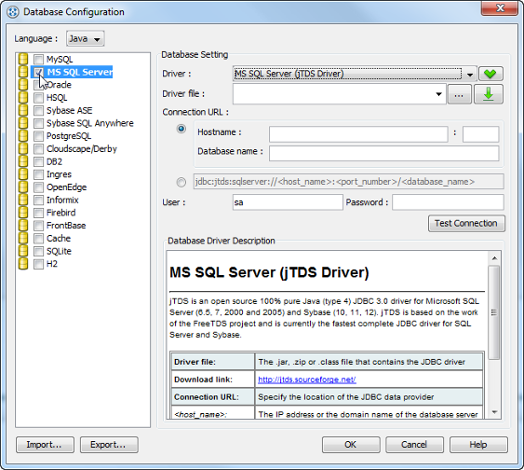Image resolution: width=524 pixels, height=470 pixels.
Task: Click the database icon beside DB2
Action: (23, 161)
